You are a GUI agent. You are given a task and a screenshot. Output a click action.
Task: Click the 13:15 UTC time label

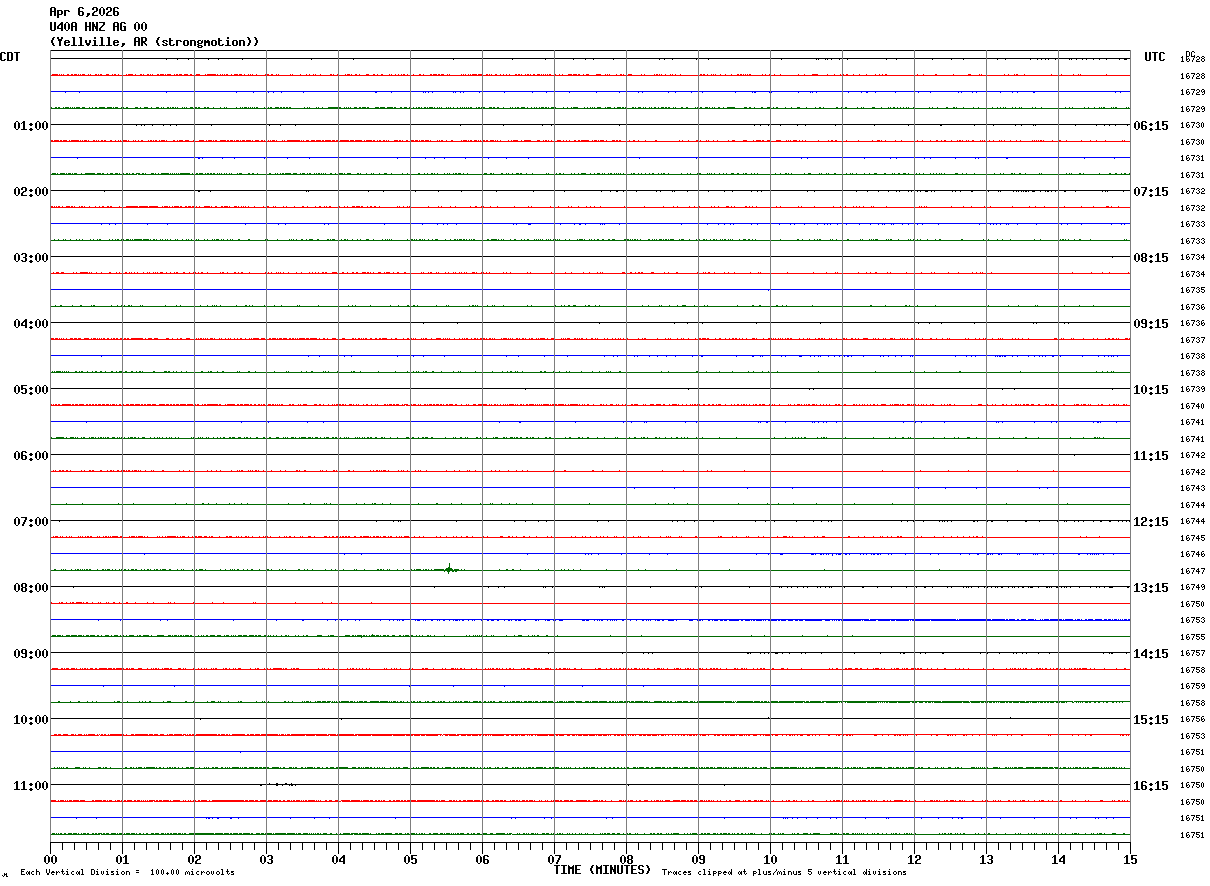1150,588
